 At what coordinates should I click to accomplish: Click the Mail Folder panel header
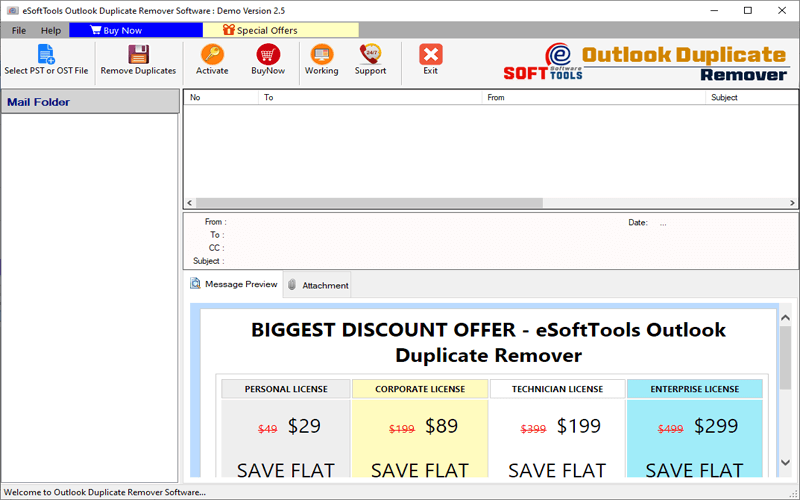pos(90,102)
